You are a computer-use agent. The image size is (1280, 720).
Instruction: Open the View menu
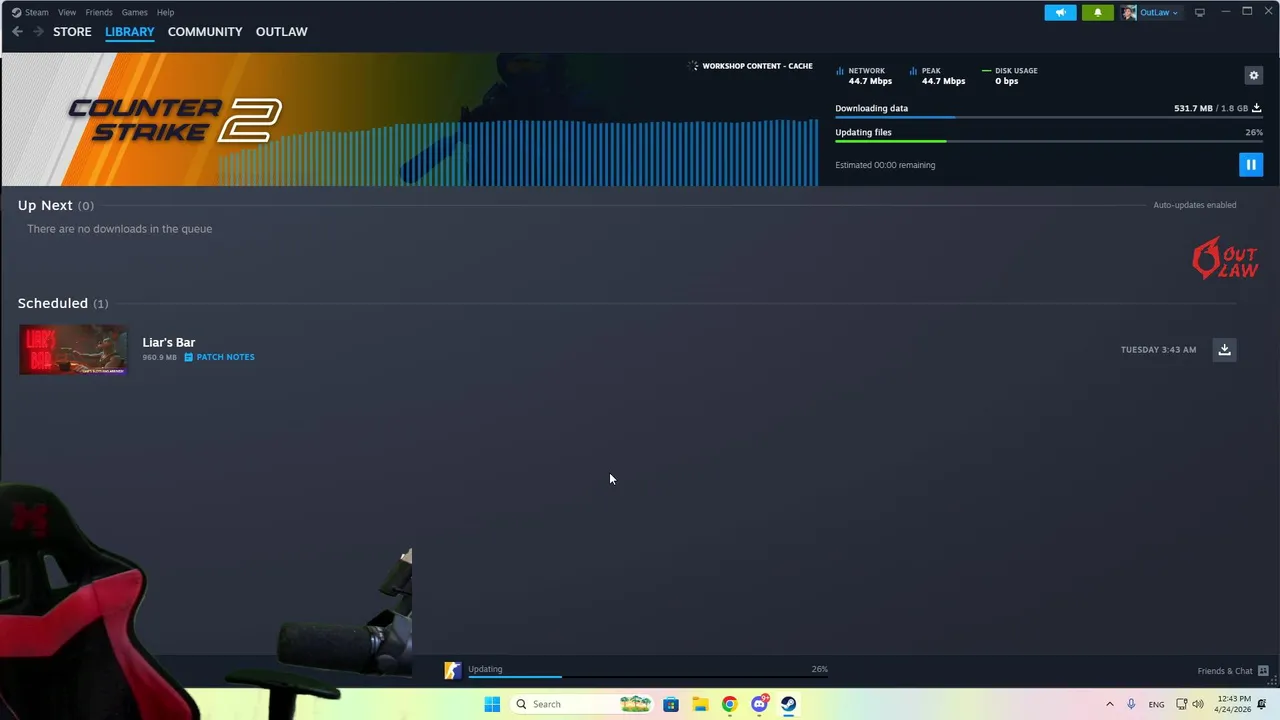(x=67, y=12)
